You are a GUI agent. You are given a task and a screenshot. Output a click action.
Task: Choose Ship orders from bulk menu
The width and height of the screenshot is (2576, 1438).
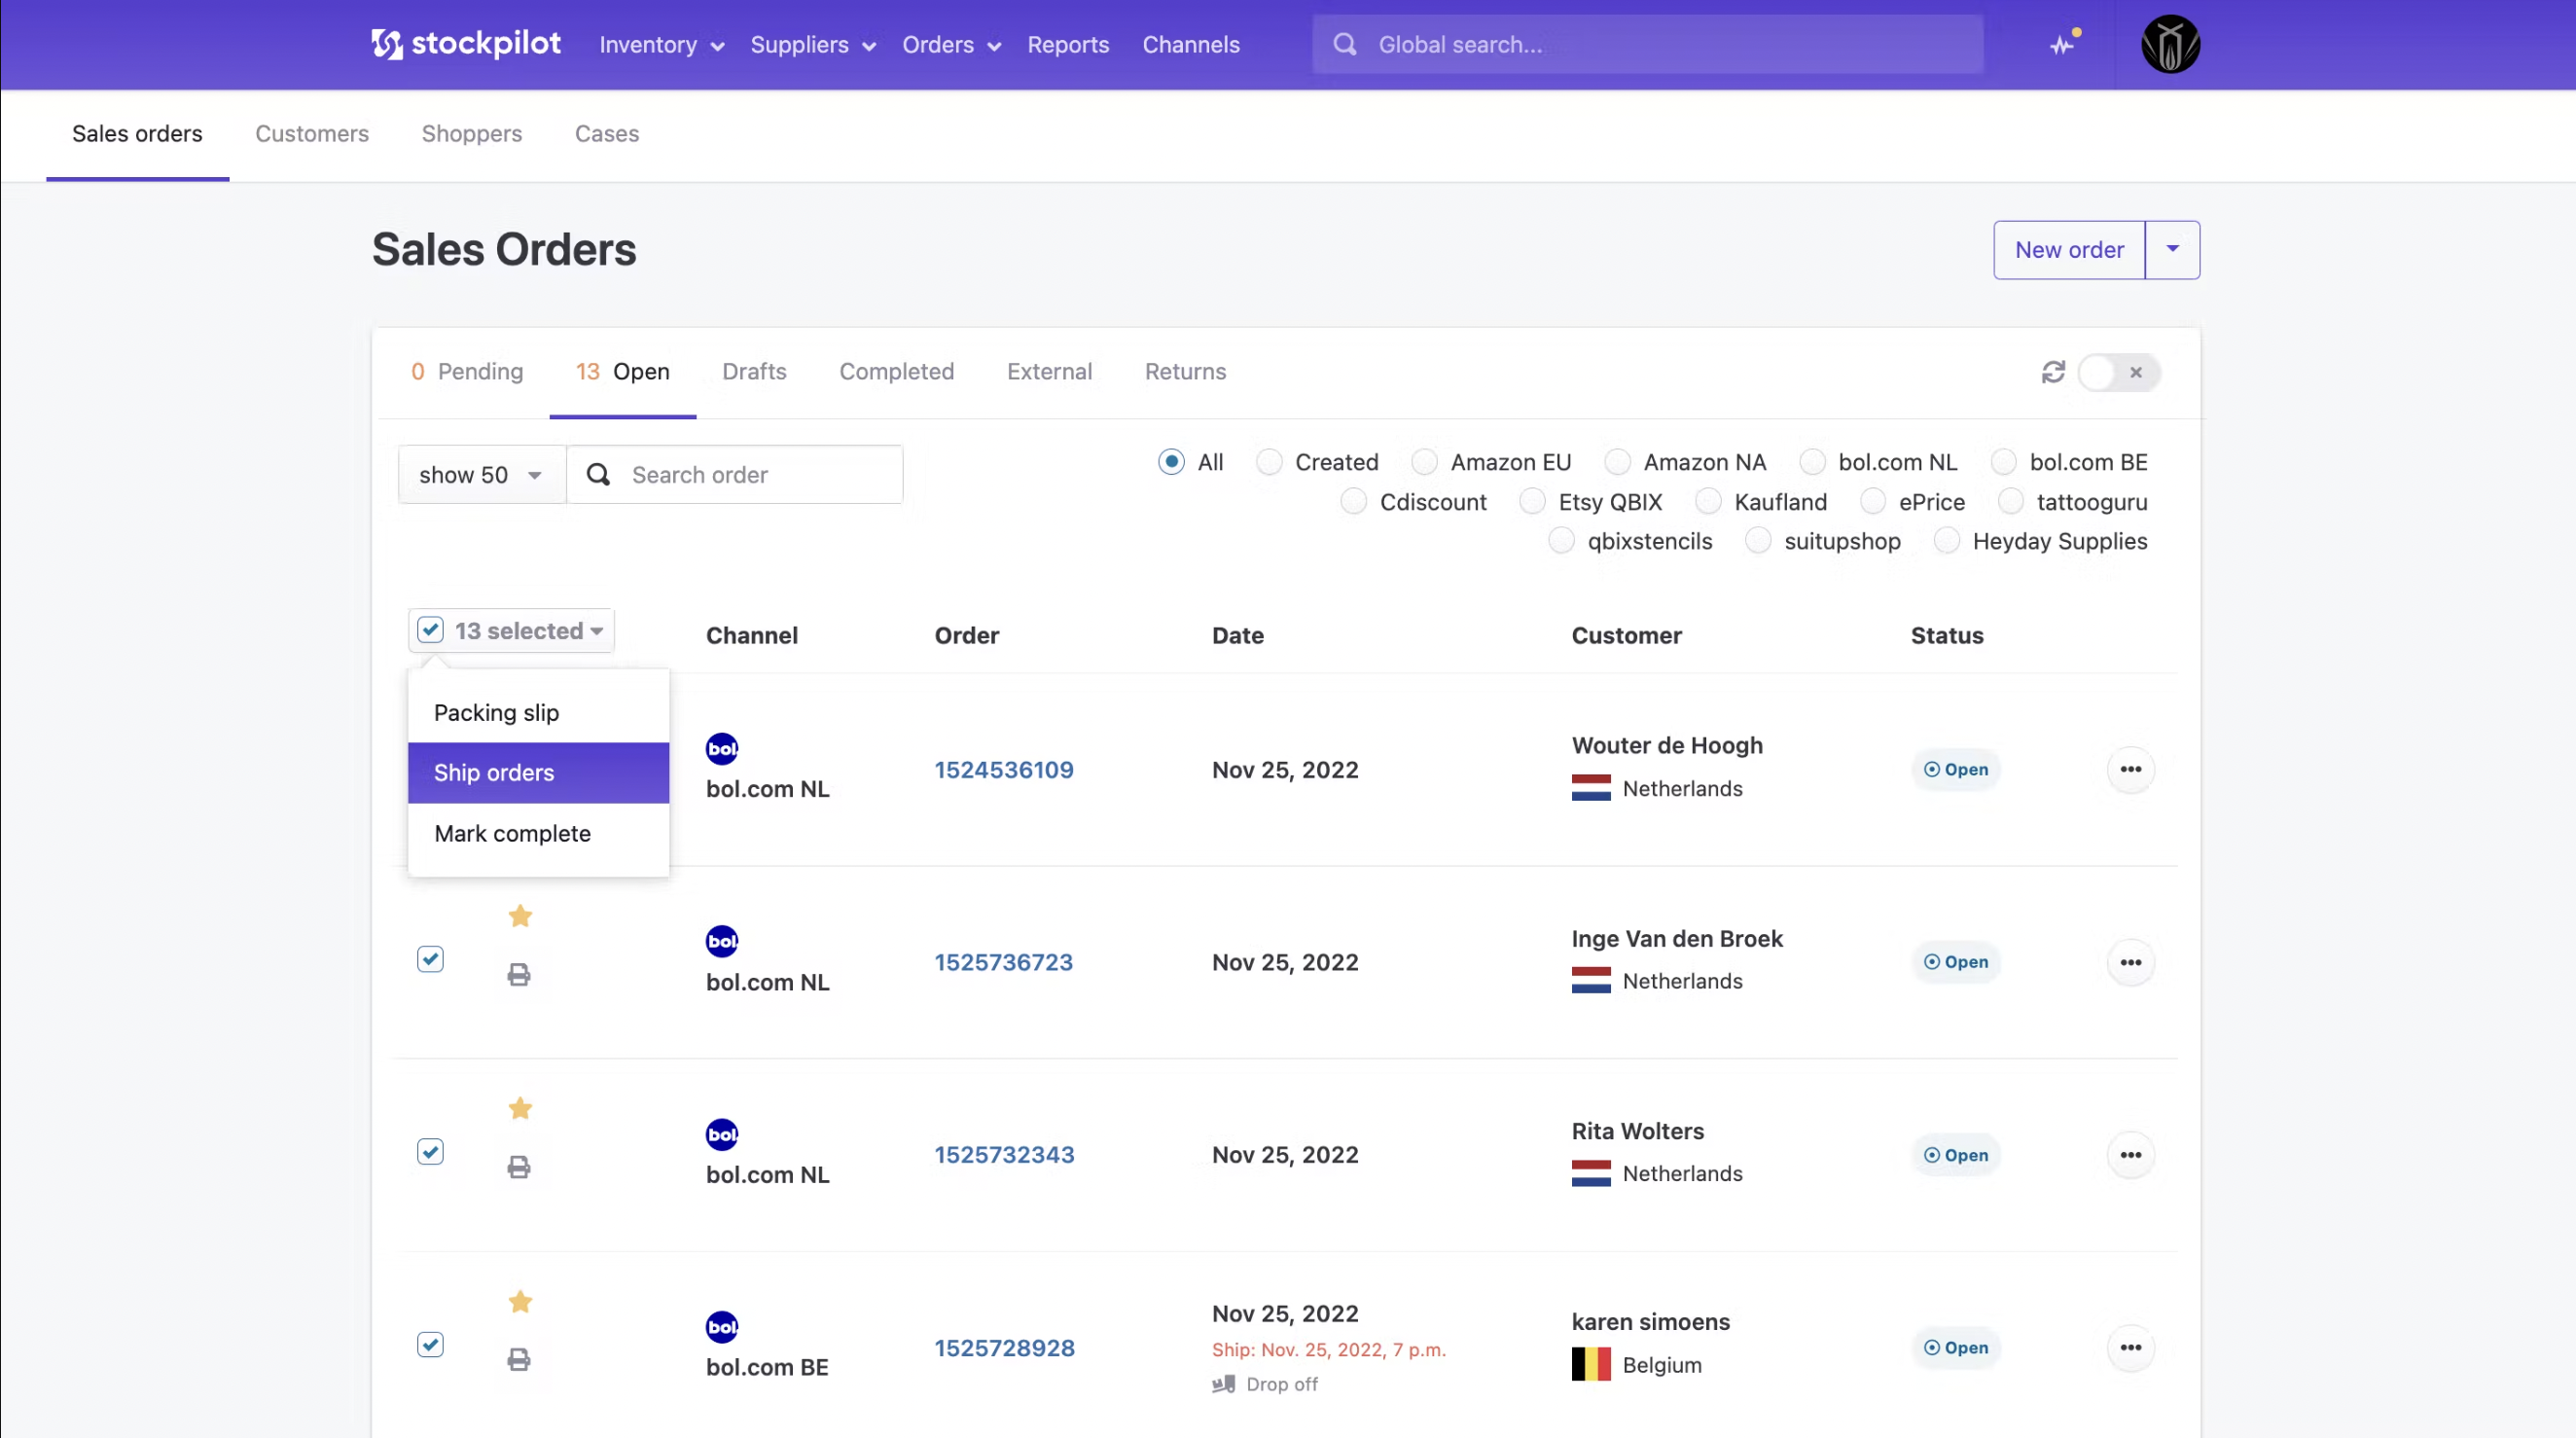click(538, 773)
